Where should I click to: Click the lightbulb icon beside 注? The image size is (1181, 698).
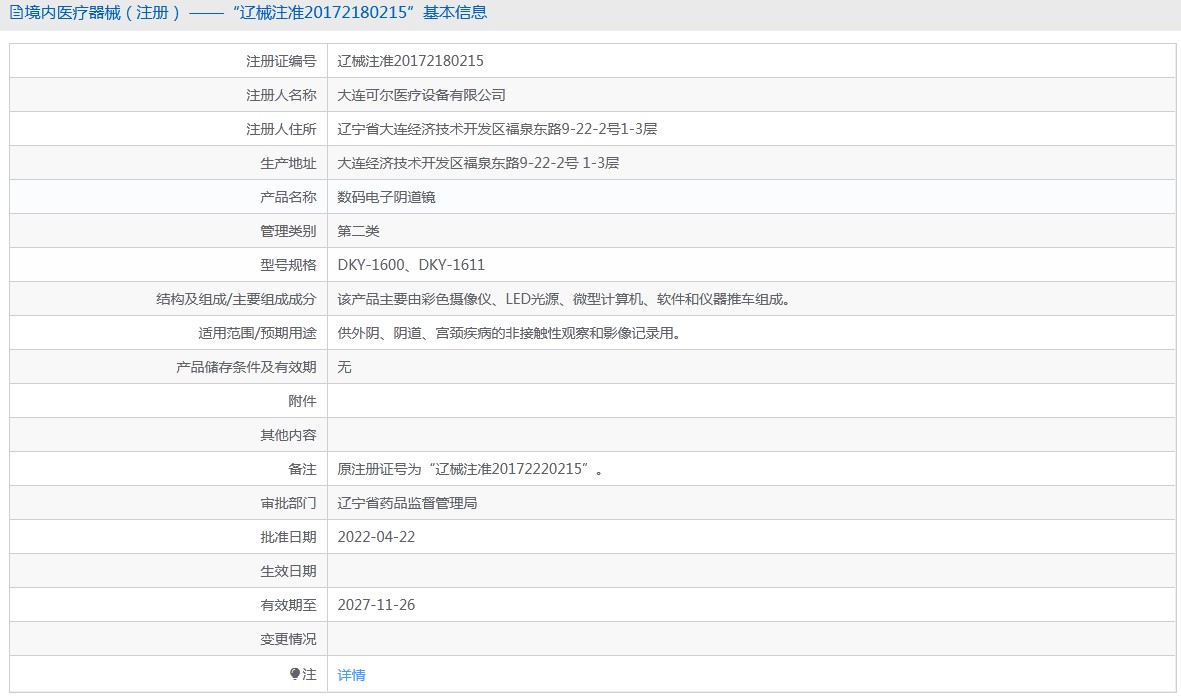coord(294,674)
